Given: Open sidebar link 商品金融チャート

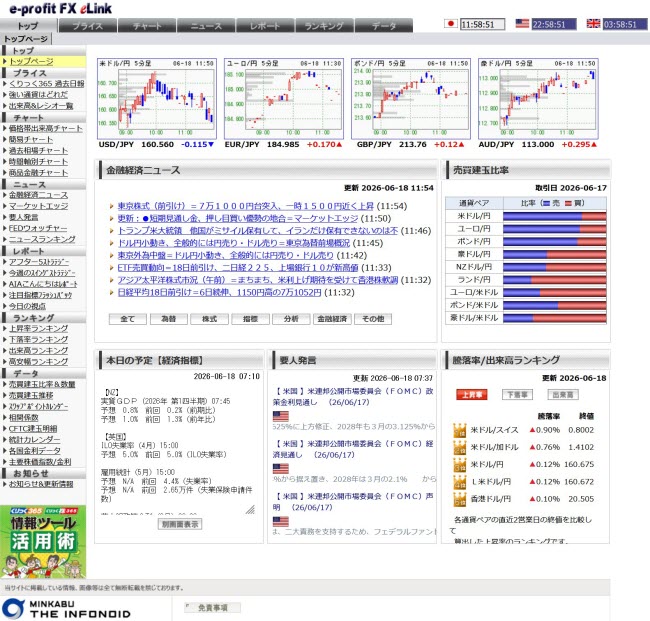Looking at the screenshot, I should pos(39,172).
